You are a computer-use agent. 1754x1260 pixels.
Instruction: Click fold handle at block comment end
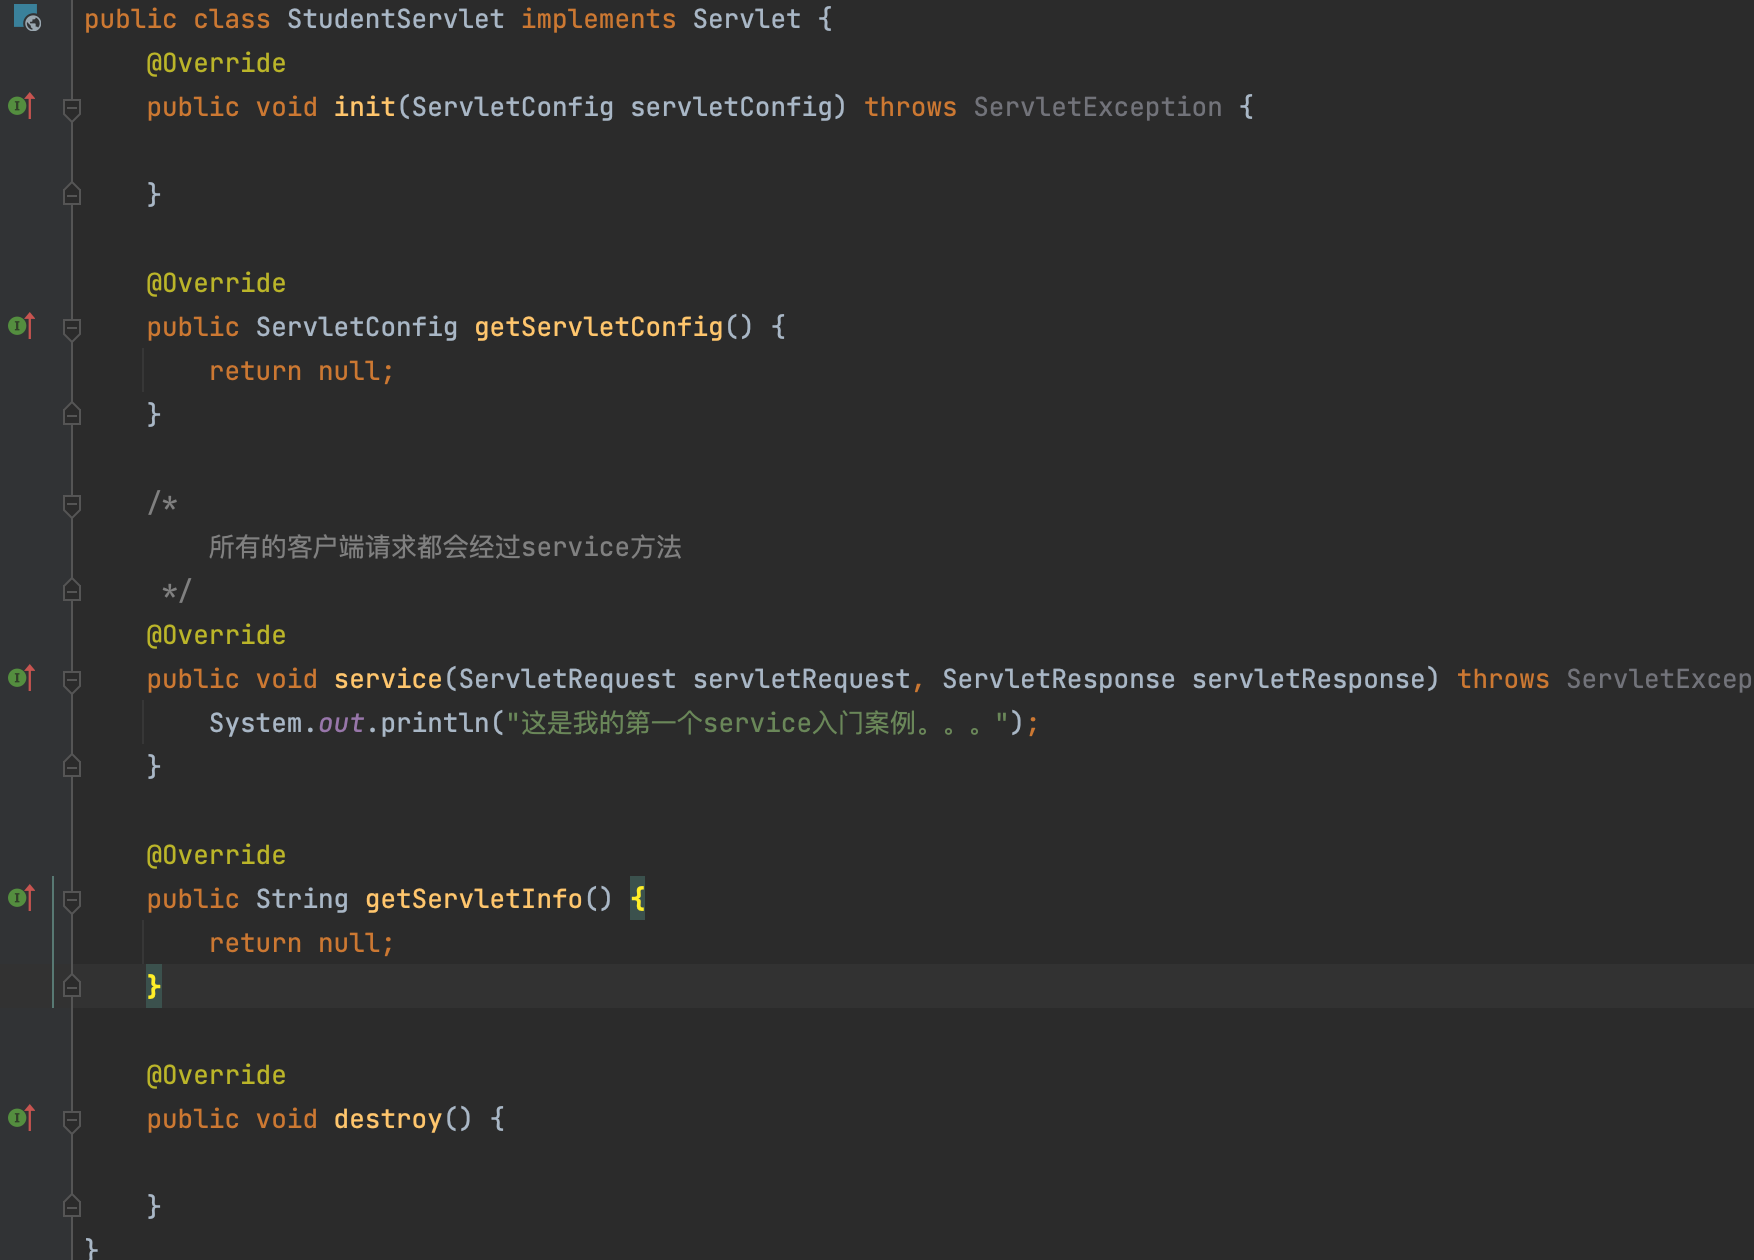72,590
